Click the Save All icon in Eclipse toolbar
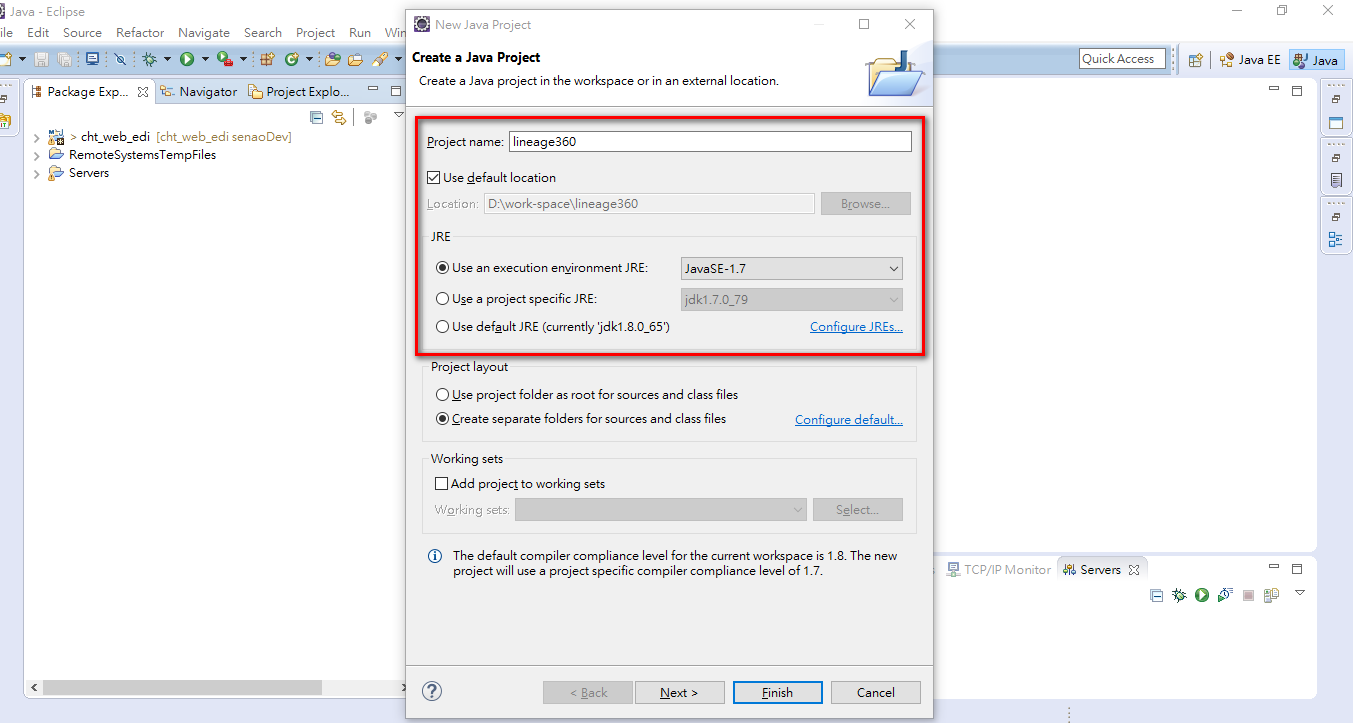The width and height of the screenshot is (1353, 723). tap(65, 59)
